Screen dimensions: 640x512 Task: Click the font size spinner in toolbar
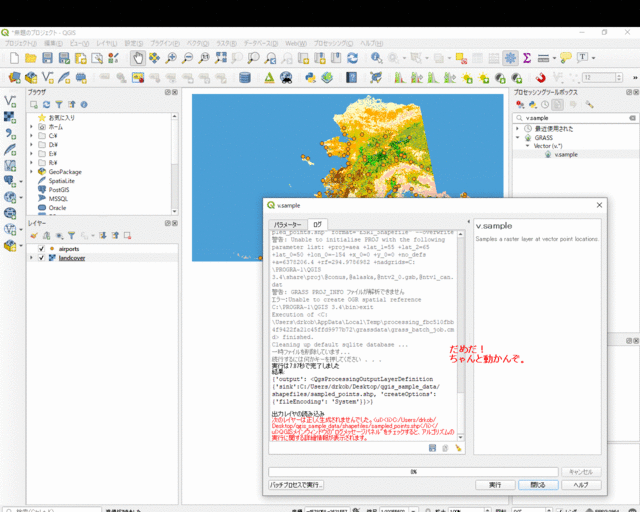tap(602, 78)
